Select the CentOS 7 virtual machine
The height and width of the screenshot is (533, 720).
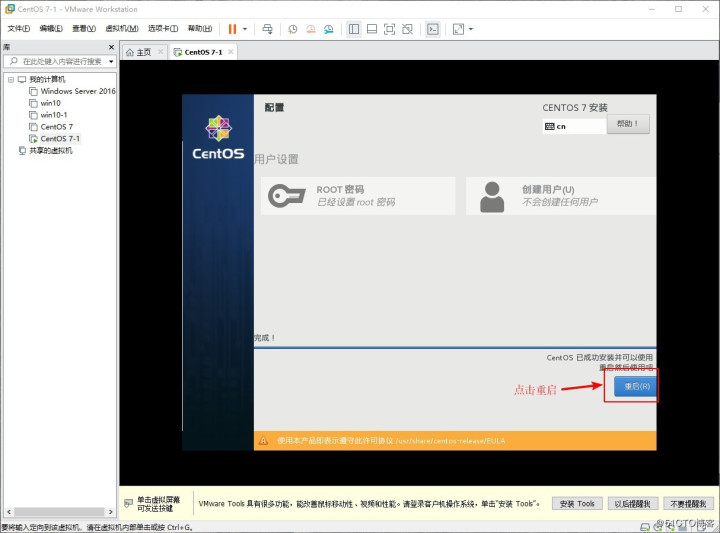(x=51, y=127)
